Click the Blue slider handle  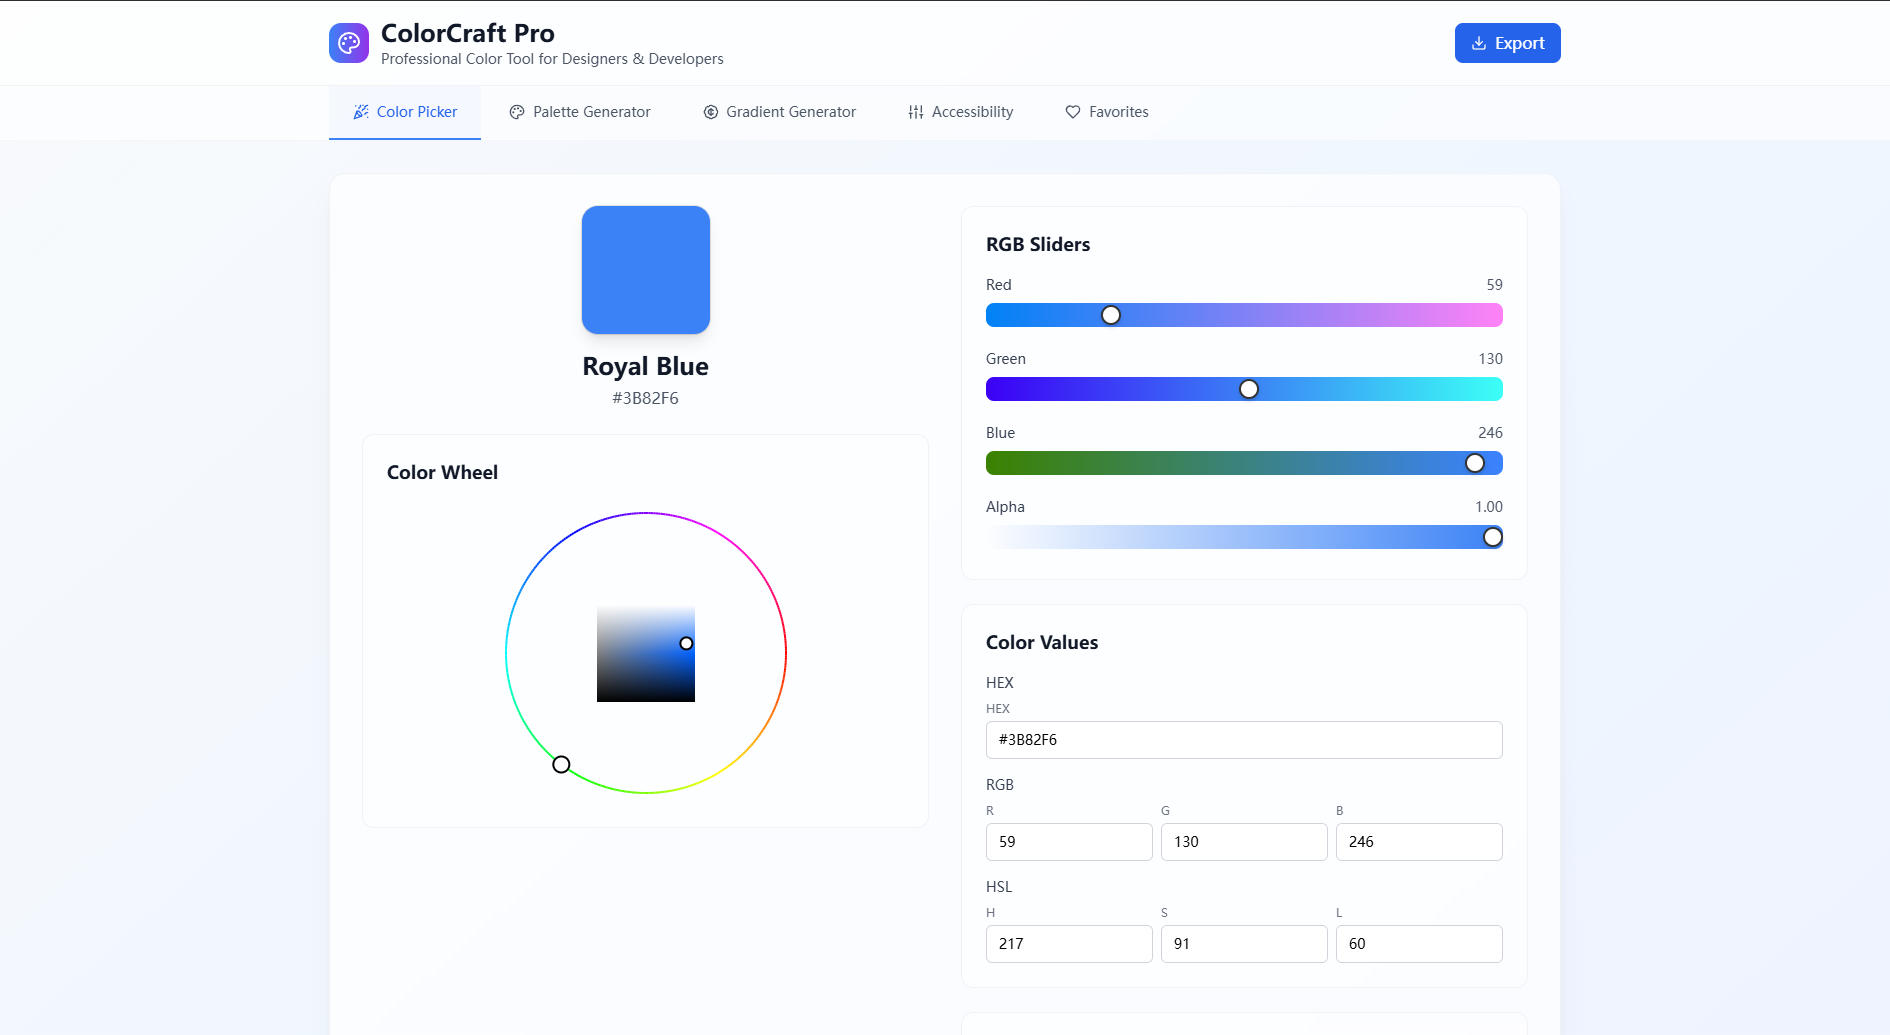coord(1474,463)
